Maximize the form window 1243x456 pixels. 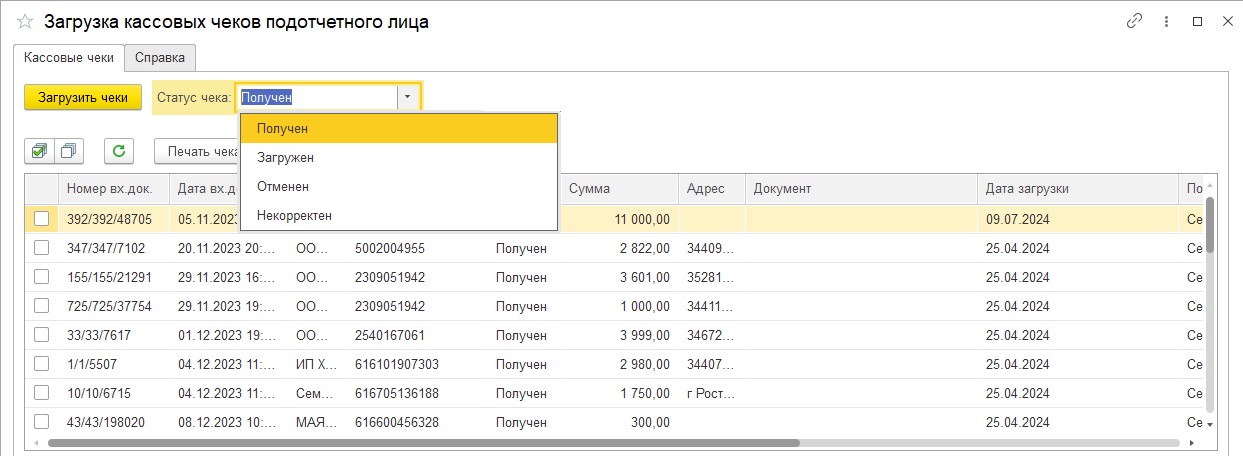pyautogui.click(x=1197, y=21)
